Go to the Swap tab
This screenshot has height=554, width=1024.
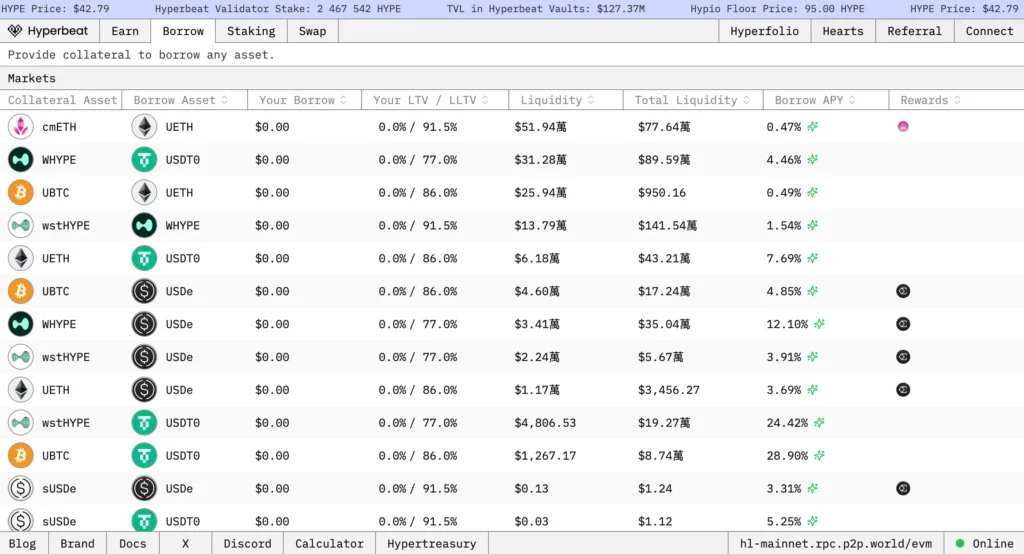point(312,31)
